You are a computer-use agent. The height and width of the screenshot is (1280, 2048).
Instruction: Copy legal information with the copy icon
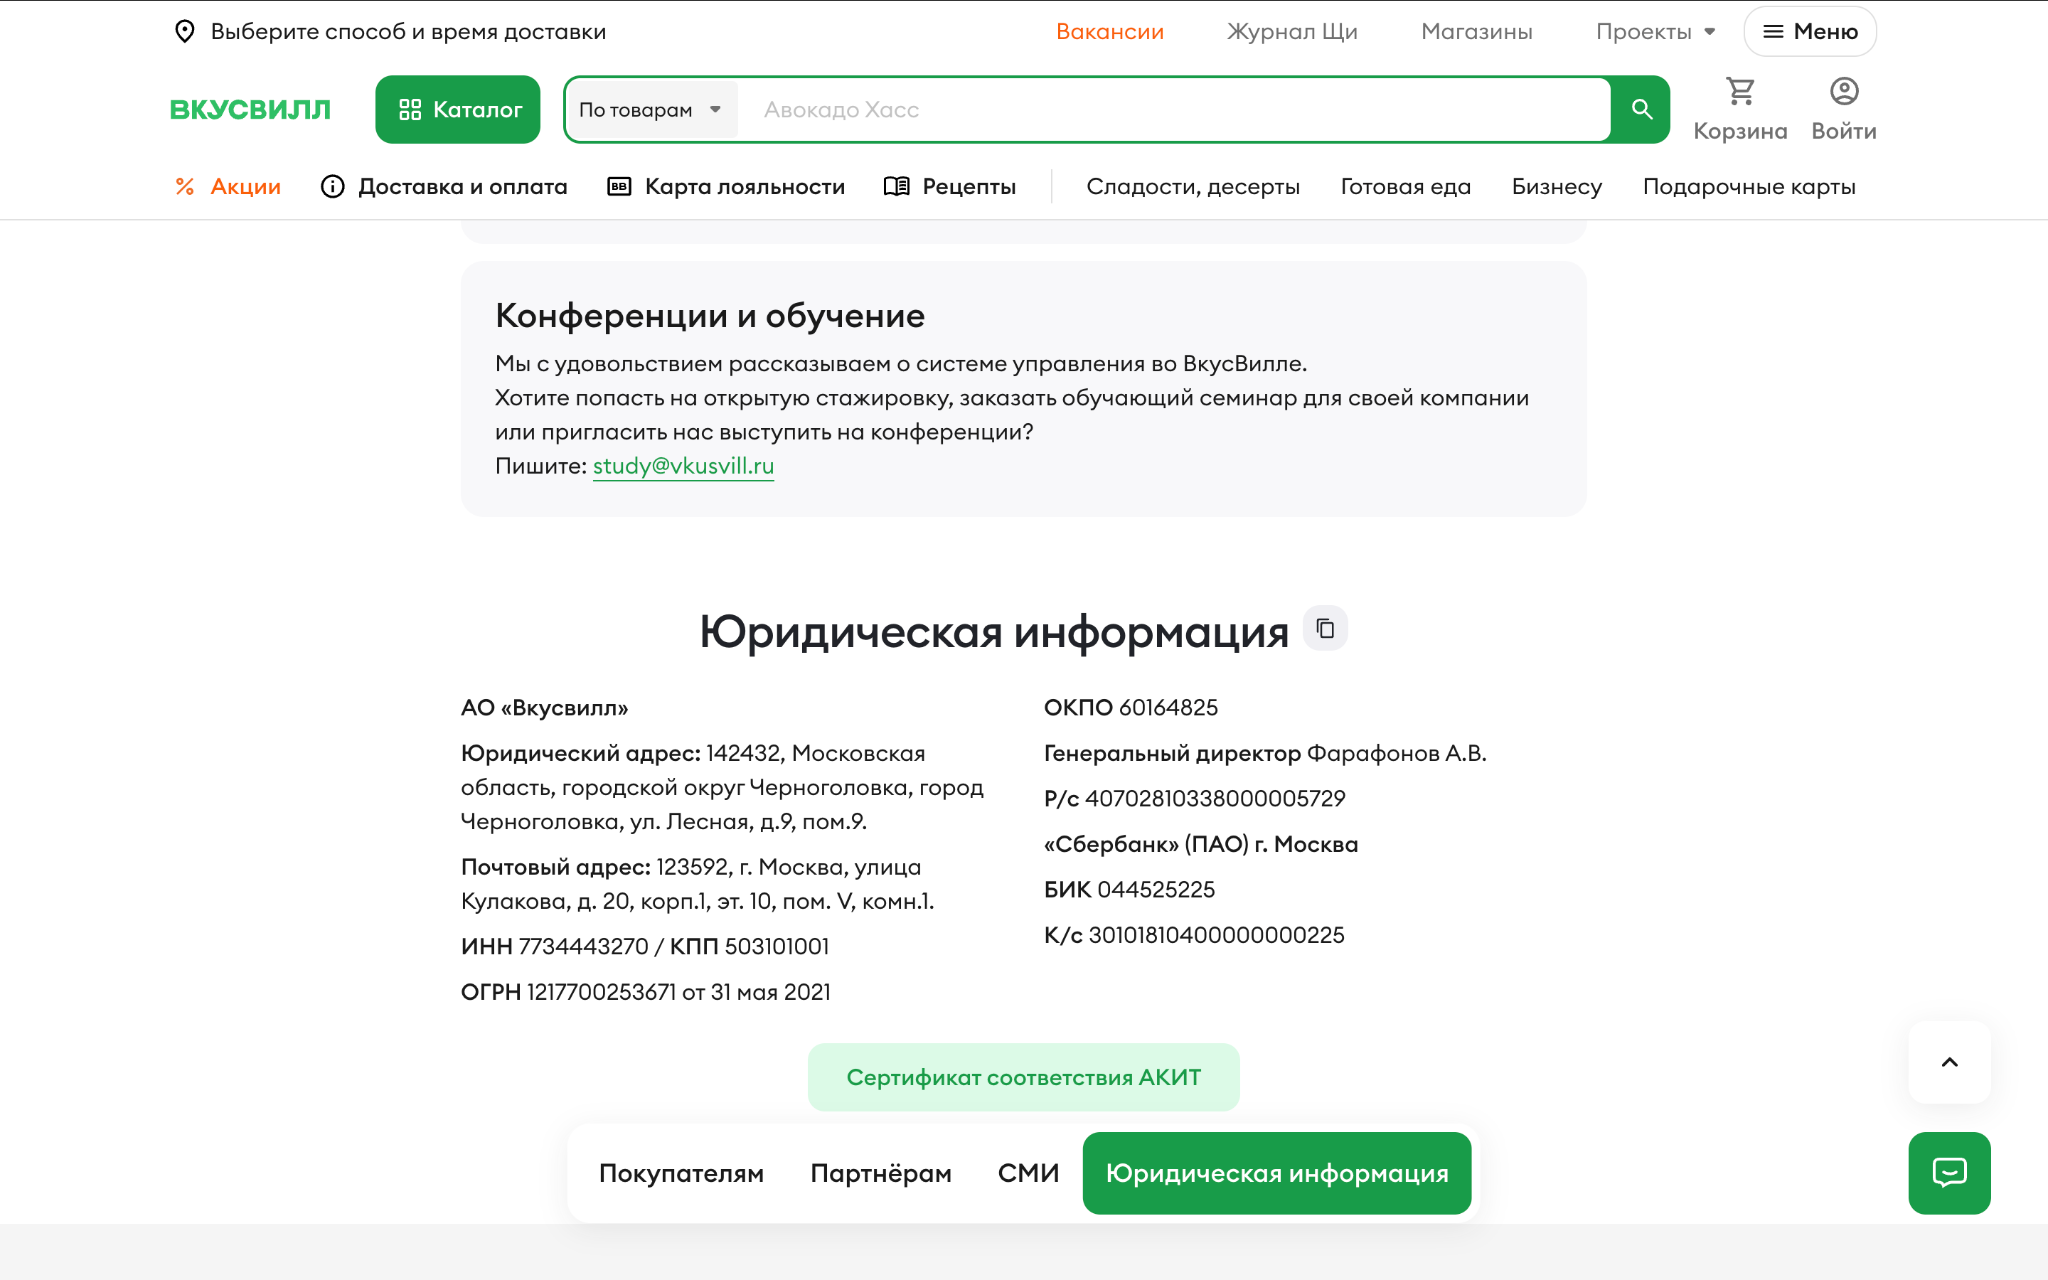[x=1325, y=628]
